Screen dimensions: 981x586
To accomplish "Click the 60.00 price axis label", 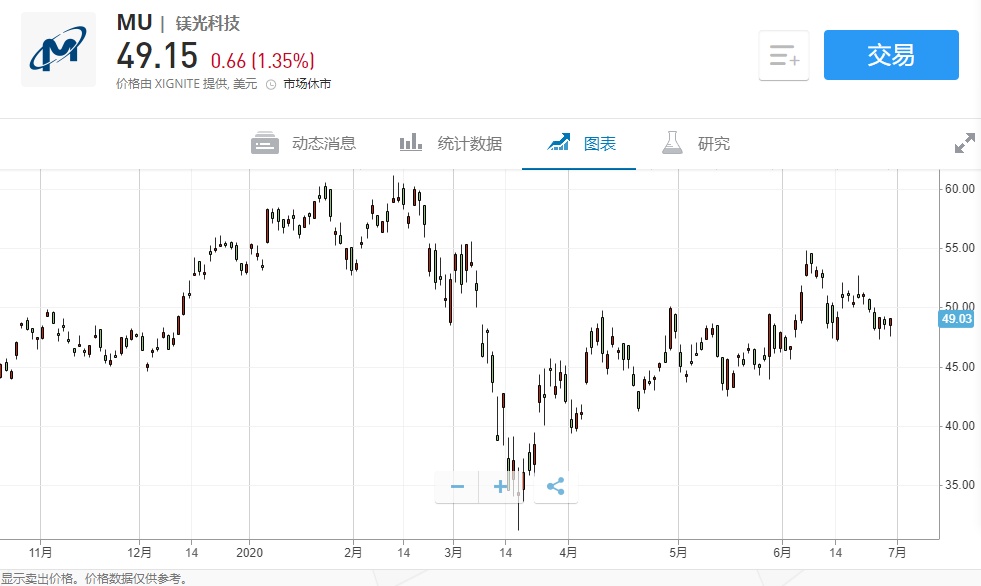I will pyautogui.click(x=959, y=189).
